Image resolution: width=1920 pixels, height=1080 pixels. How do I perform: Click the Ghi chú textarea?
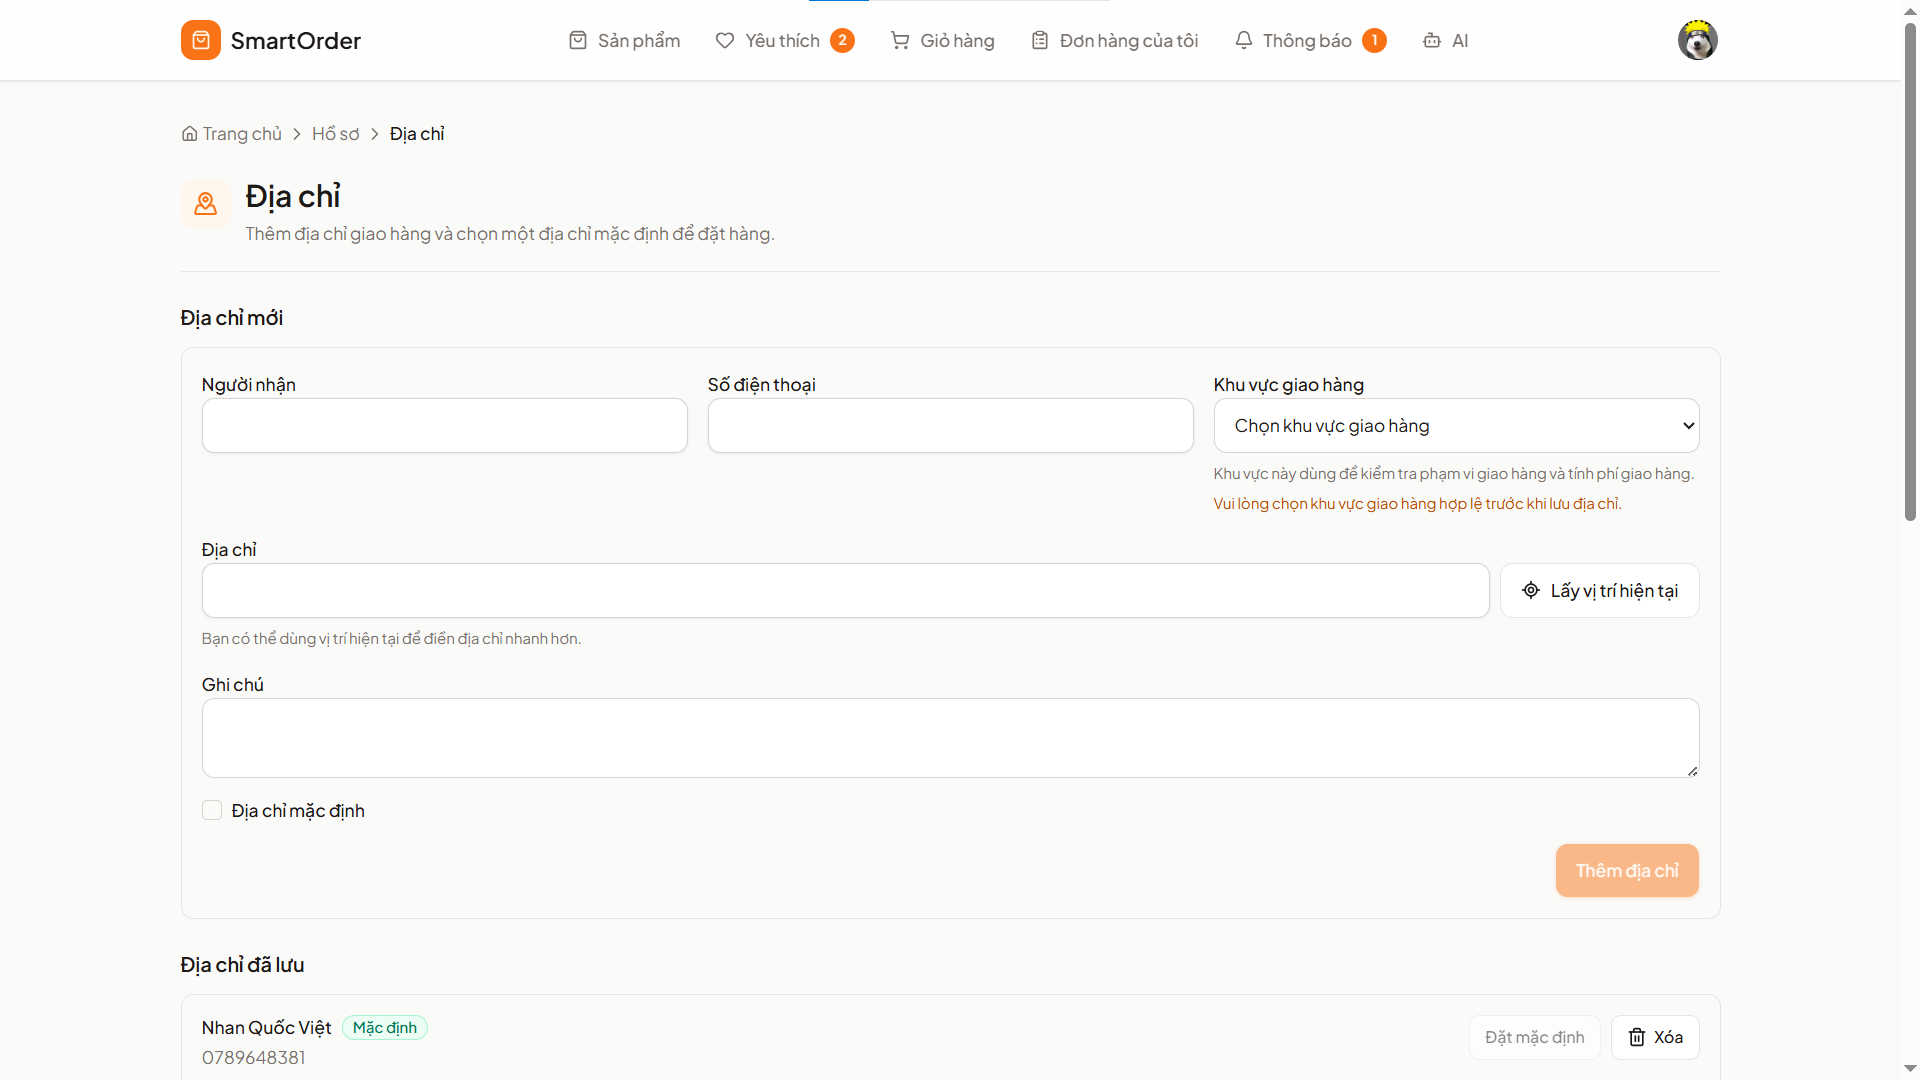(950, 738)
